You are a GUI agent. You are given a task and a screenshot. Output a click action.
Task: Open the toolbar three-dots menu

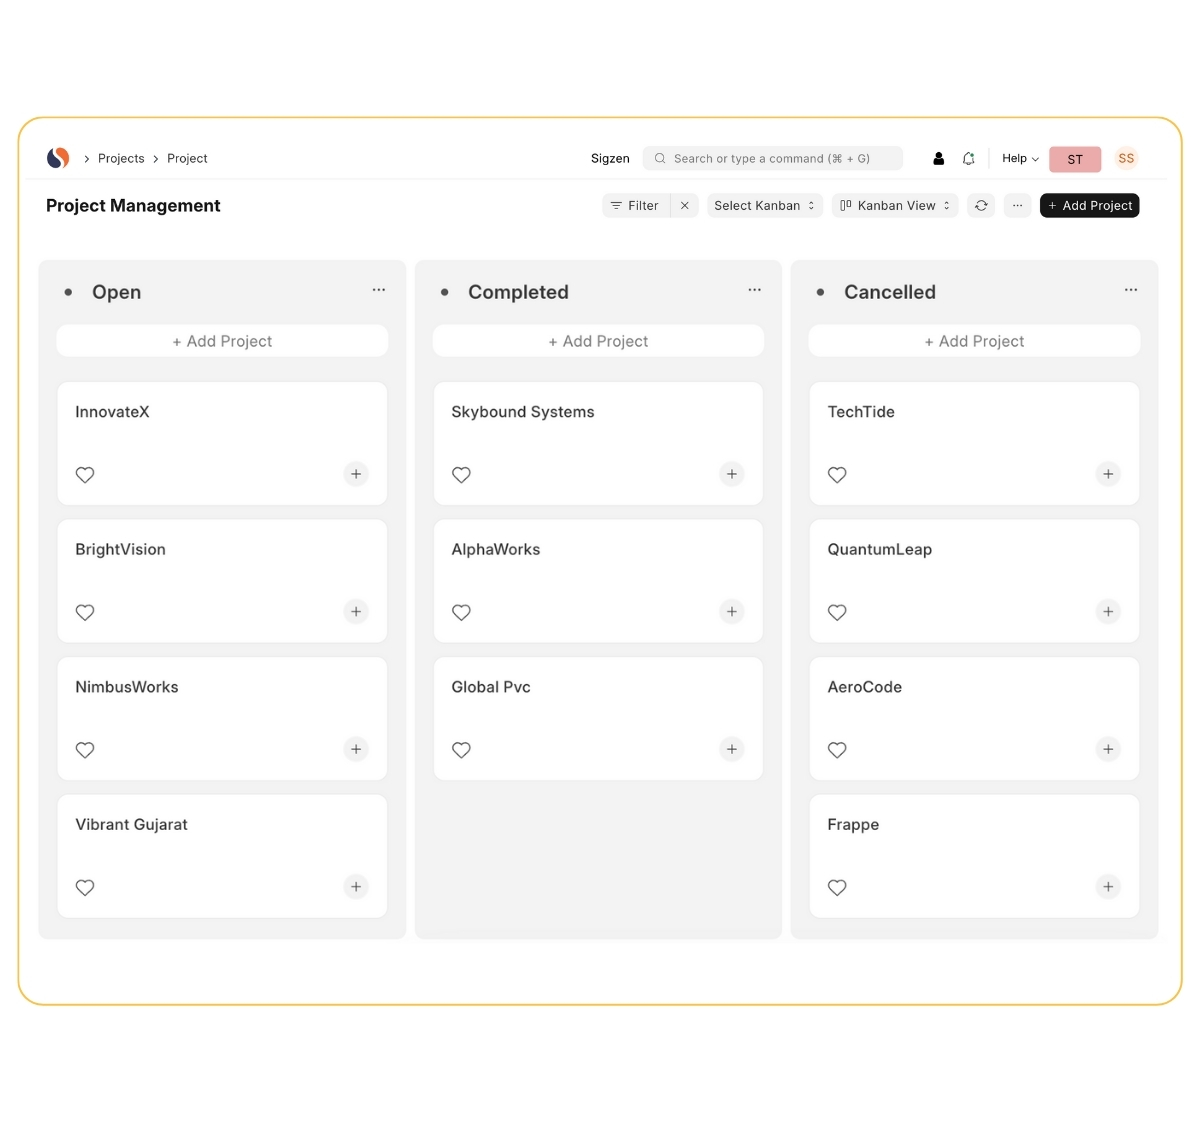pyautogui.click(x=1017, y=206)
